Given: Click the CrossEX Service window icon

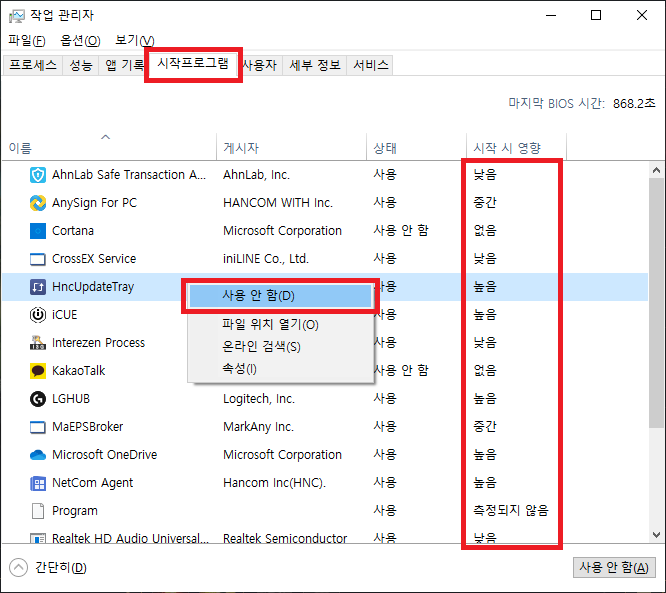Looking at the screenshot, I should pyautogui.click(x=38, y=259).
